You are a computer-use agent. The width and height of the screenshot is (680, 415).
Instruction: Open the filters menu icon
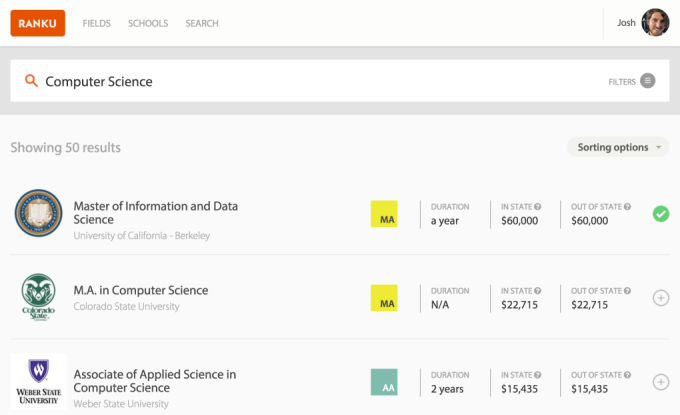647,81
